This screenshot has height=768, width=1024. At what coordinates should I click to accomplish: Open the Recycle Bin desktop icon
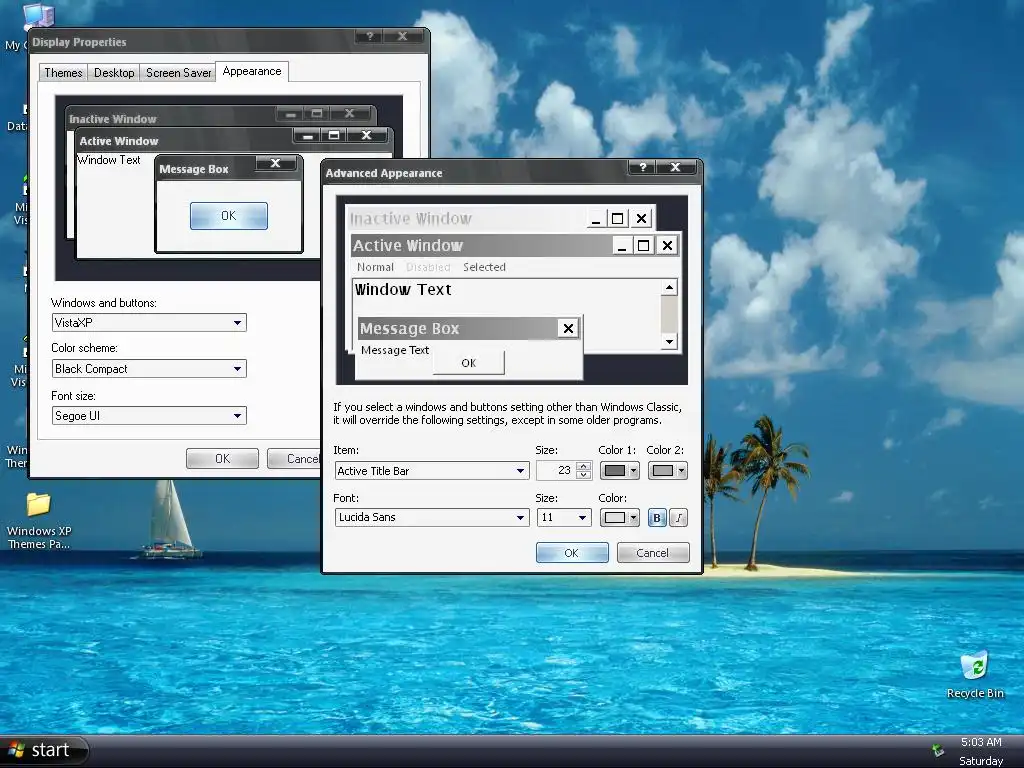[975, 674]
